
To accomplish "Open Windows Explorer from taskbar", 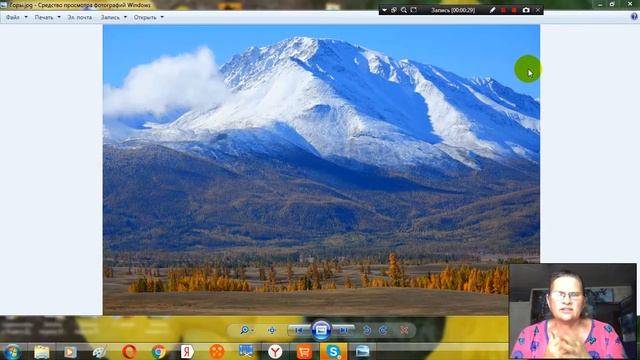I will pyautogui.click(x=42, y=351).
